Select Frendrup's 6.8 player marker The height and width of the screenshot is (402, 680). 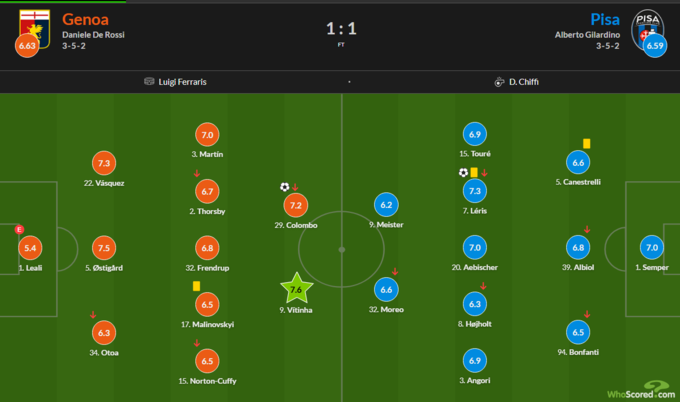tap(207, 248)
